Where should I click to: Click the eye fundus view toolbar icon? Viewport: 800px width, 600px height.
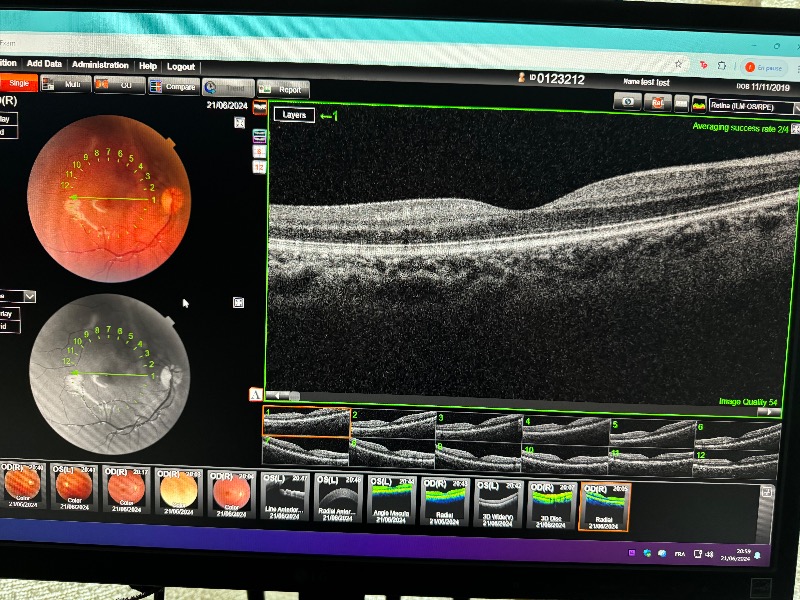(628, 102)
